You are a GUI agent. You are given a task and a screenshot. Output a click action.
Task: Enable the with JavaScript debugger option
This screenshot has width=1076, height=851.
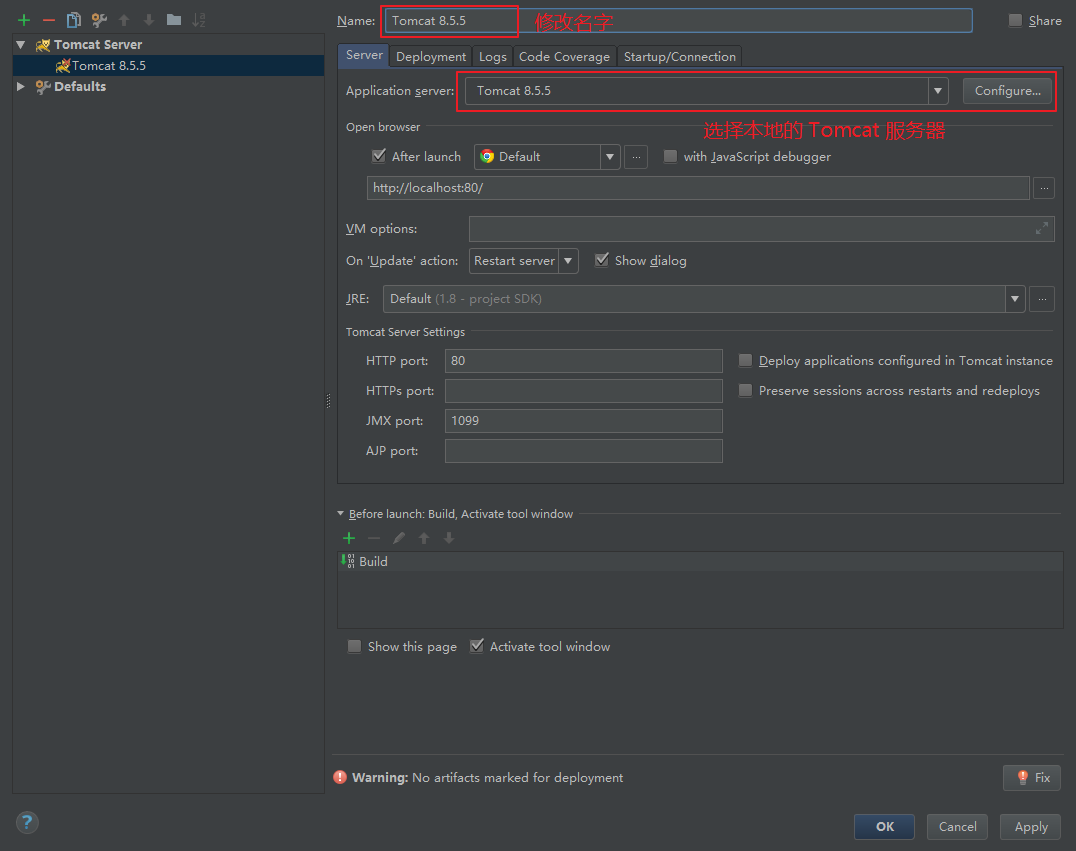(670, 156)
